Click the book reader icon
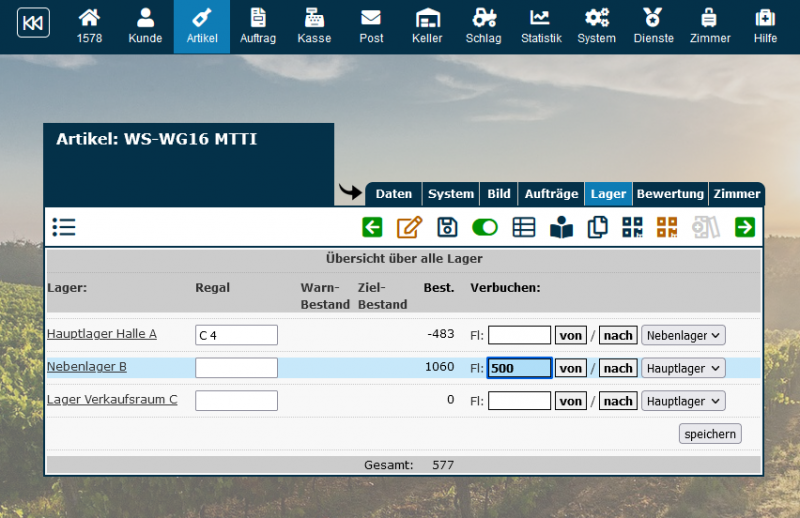Screen dimensions: 800x518 [x=561, y=227]
